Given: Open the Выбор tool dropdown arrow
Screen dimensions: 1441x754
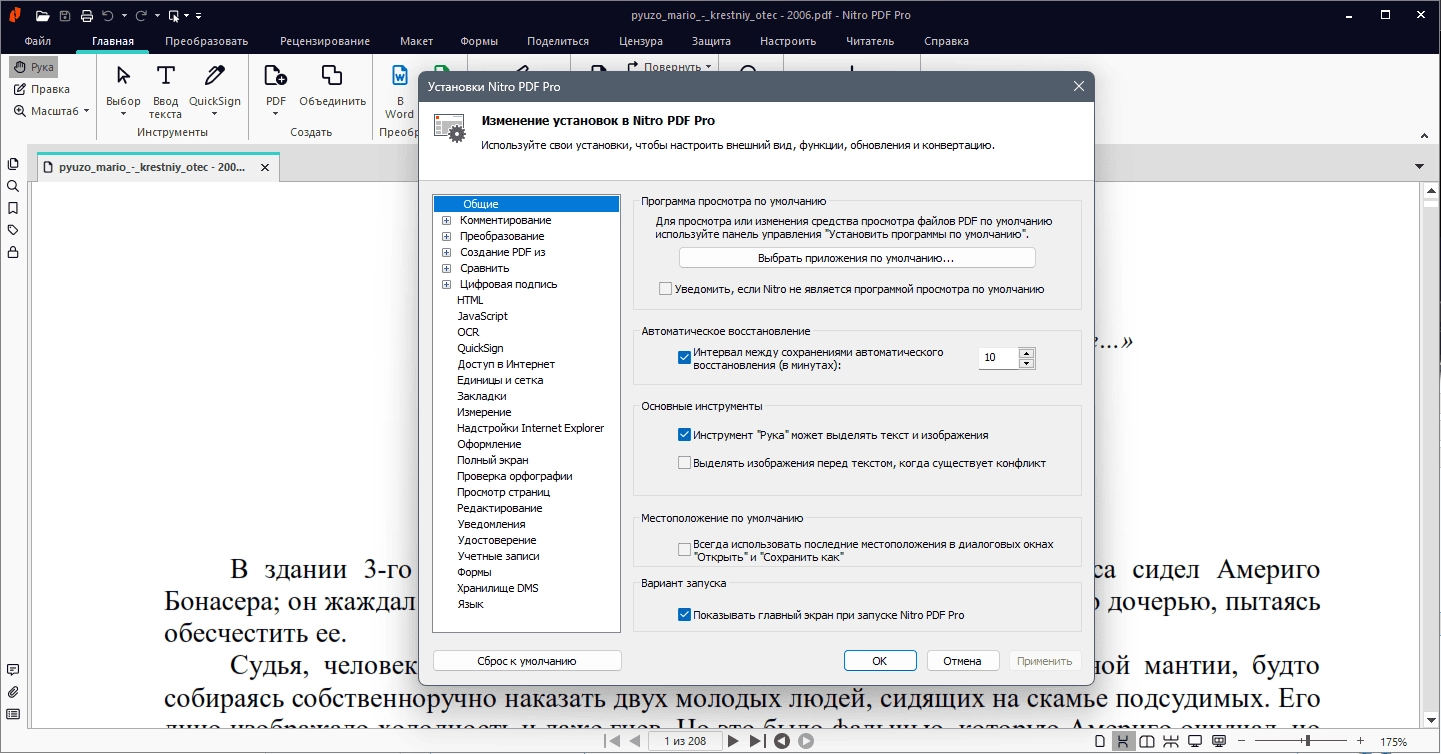Looking at the screenshot, I should tap(124, 113).
